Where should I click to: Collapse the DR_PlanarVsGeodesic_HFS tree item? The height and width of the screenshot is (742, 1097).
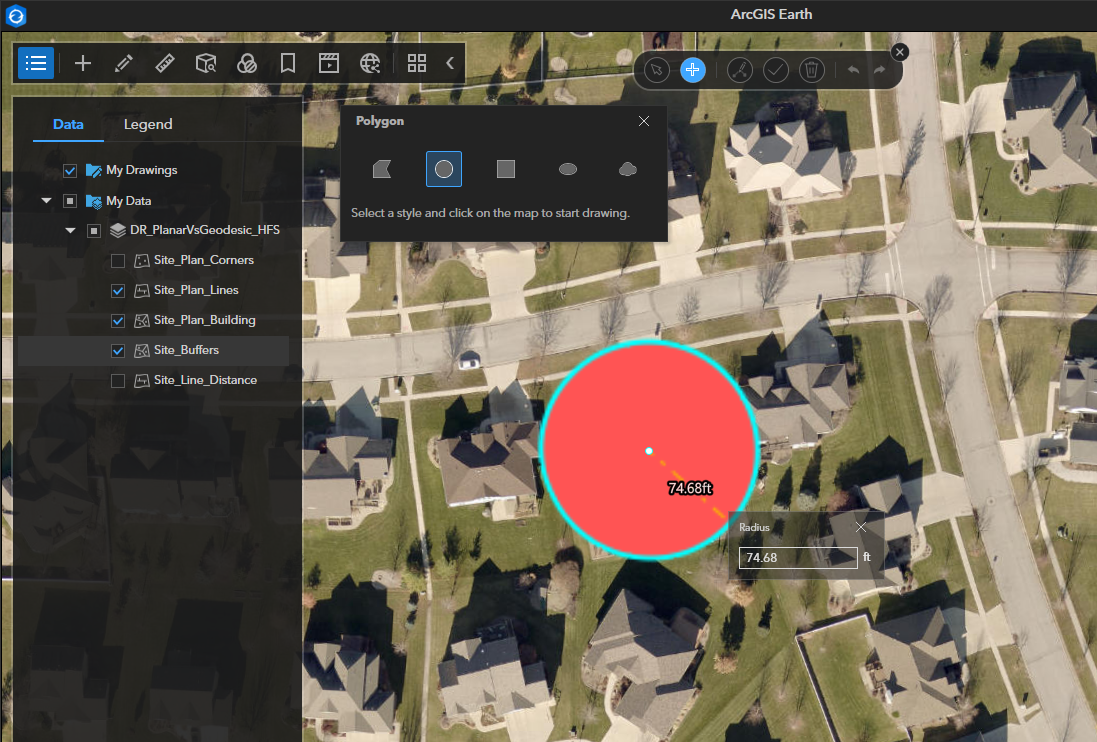pos(70,229)
